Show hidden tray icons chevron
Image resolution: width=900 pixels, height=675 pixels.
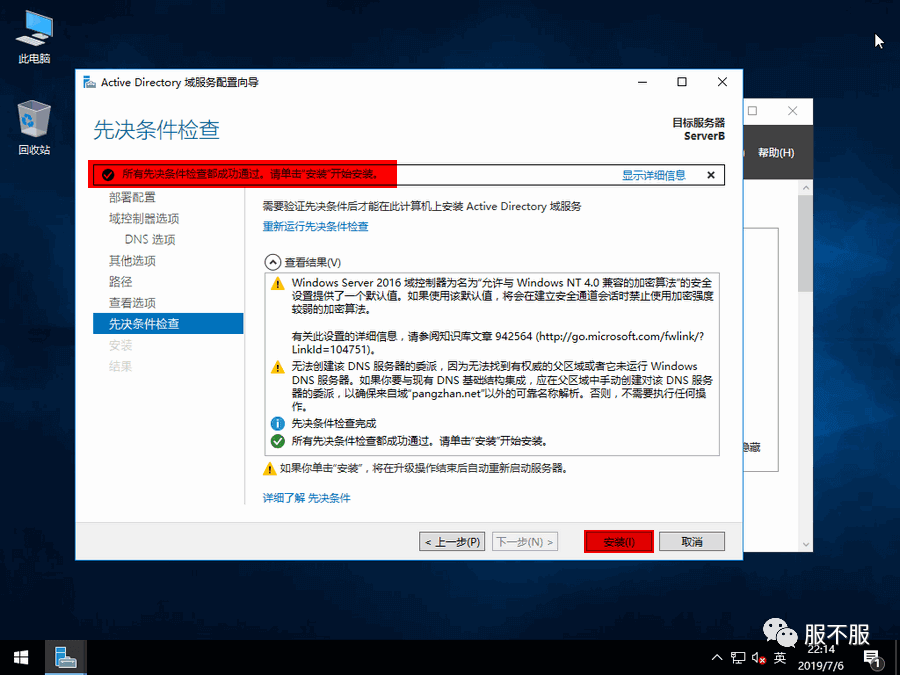717,658
